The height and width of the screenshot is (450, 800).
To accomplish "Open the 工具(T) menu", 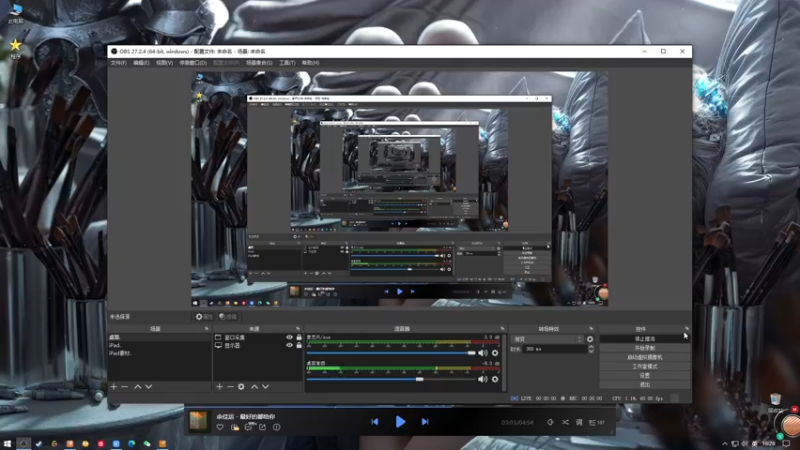I will (287, 63).
